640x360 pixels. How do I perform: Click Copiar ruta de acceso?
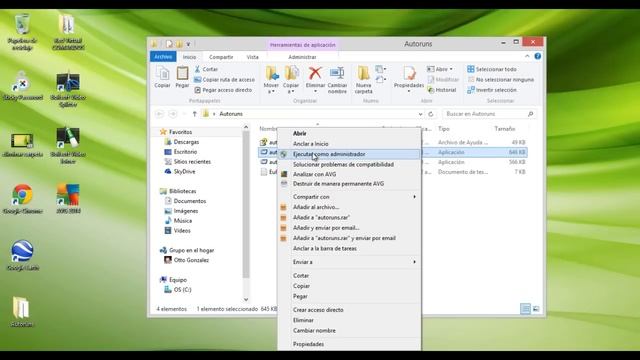(224, 80)
